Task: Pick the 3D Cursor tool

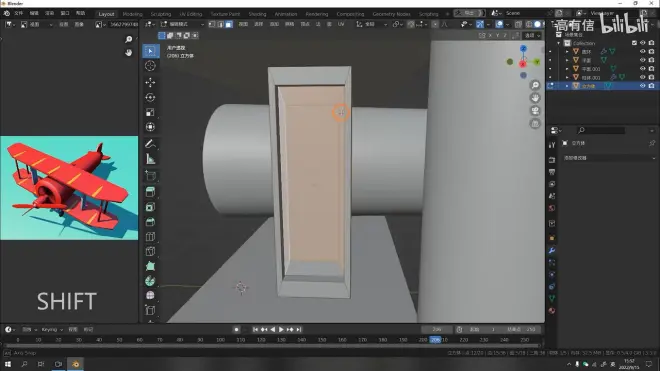Action: [x=150, y=66]
